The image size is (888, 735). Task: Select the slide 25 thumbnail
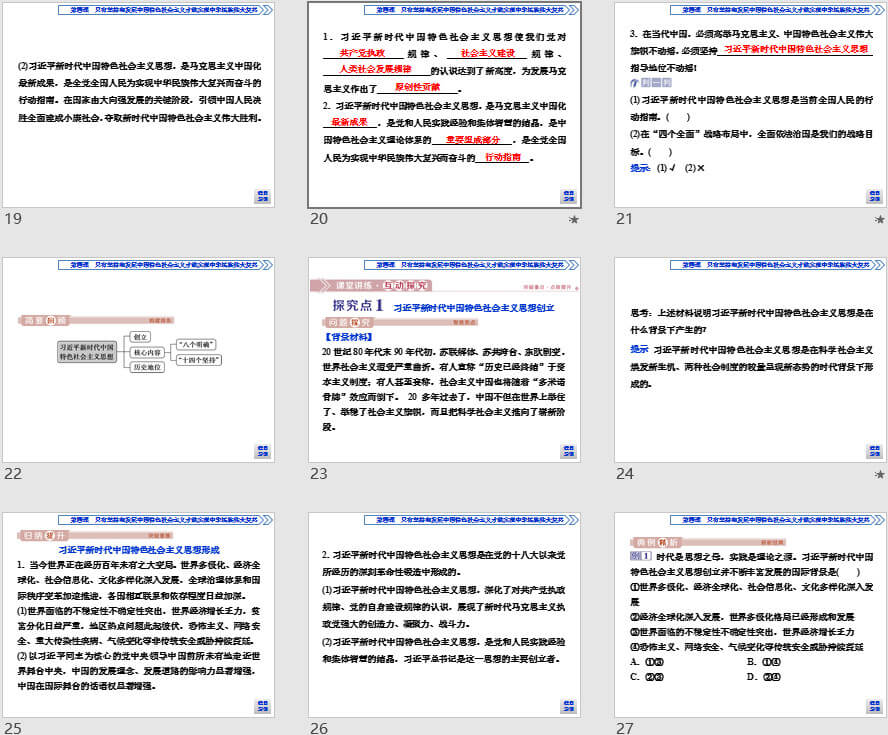[x=139, y=614]
